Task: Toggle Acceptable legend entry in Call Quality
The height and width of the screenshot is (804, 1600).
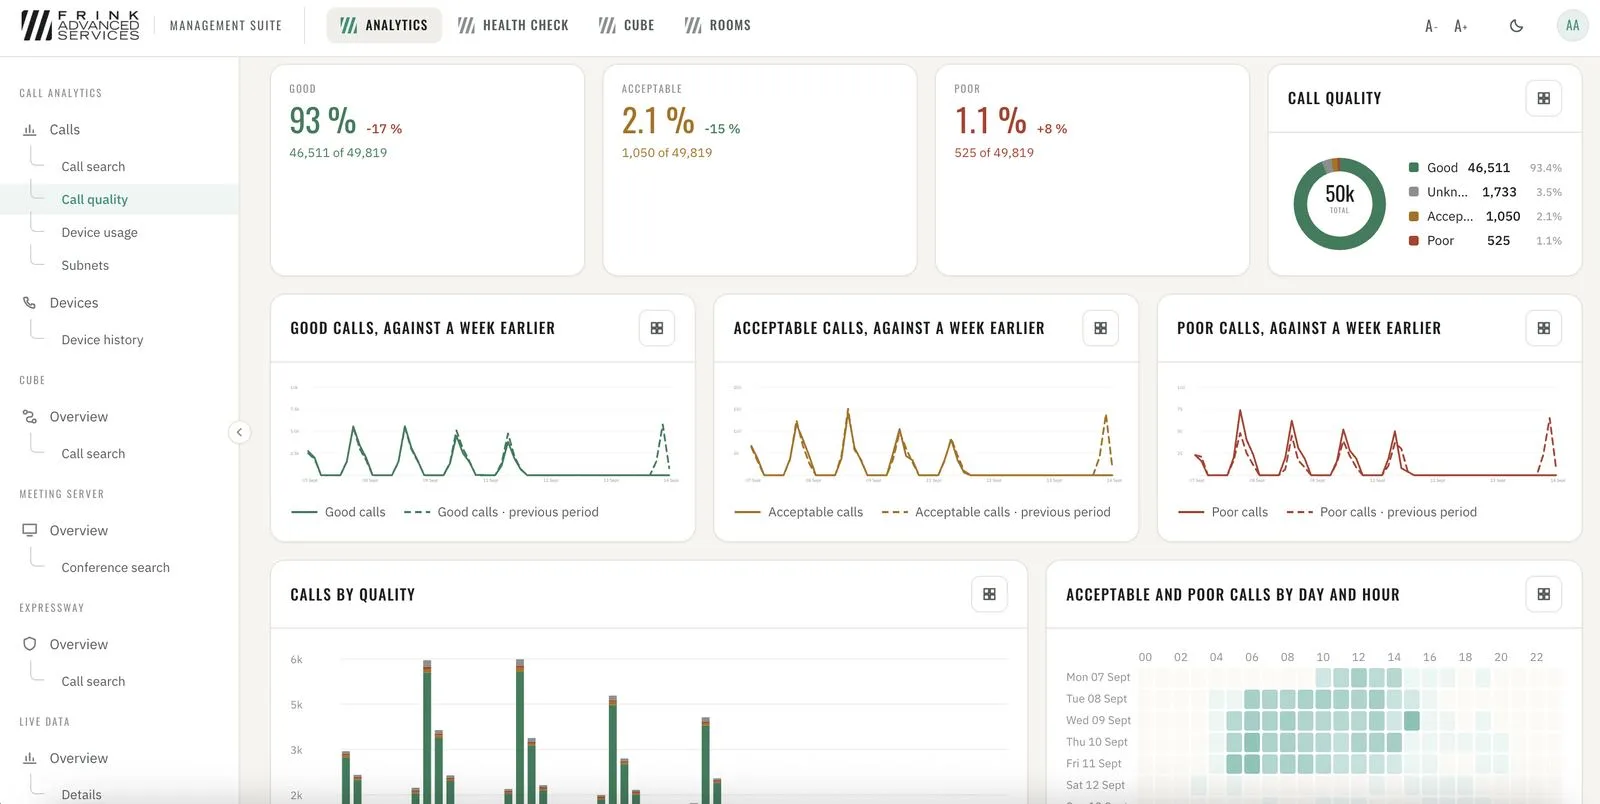Action: click(1485, 217)
